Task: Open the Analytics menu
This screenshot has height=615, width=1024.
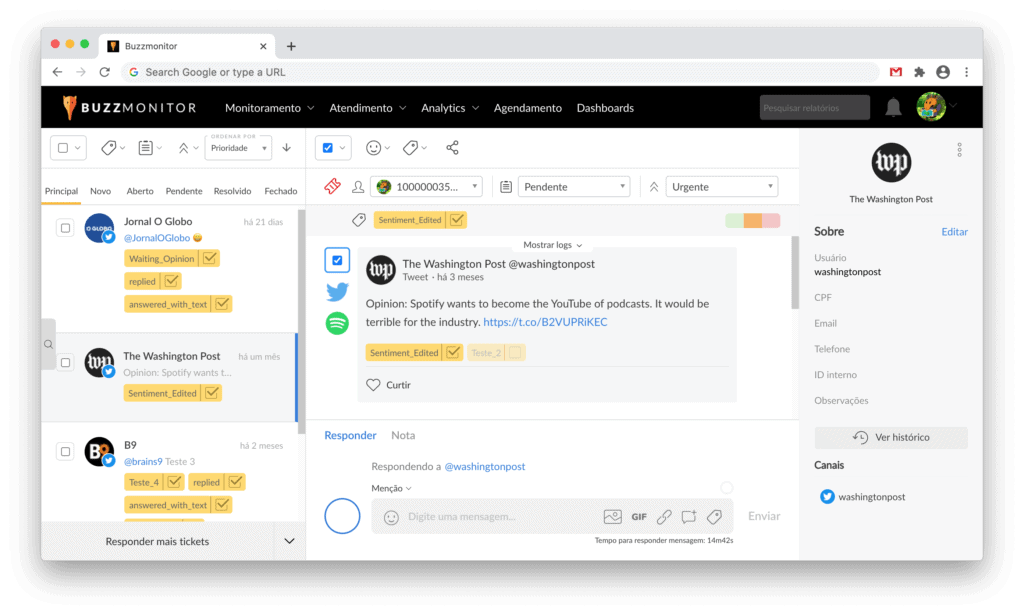Action: 449,108
